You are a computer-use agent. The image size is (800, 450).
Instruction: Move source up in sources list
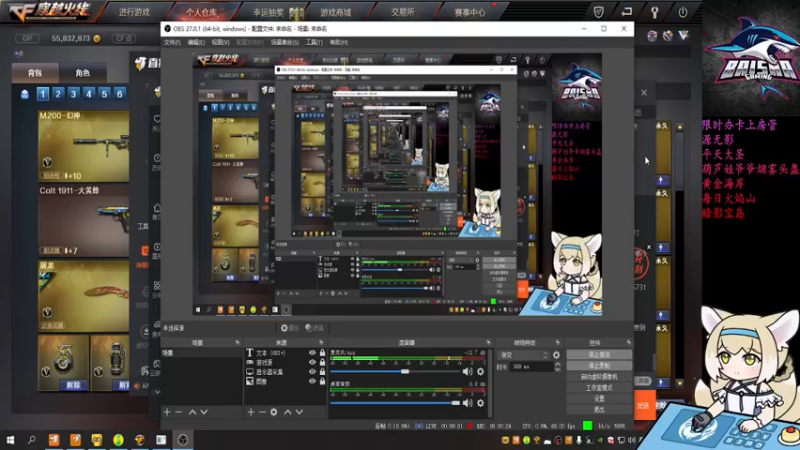coord(288,412)
